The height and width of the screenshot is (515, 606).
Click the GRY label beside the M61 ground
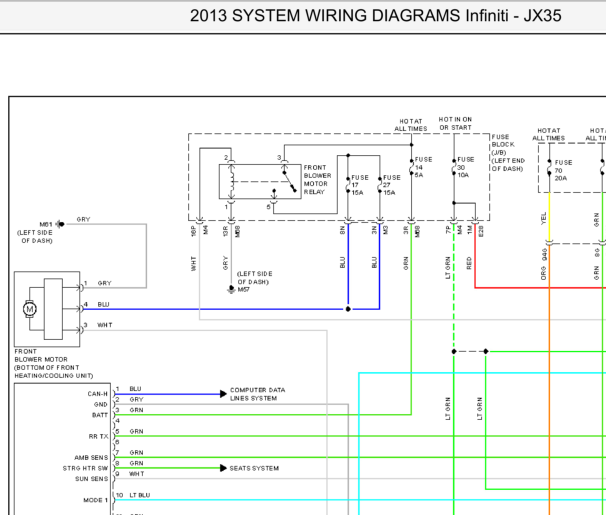(x=83, y=219)
